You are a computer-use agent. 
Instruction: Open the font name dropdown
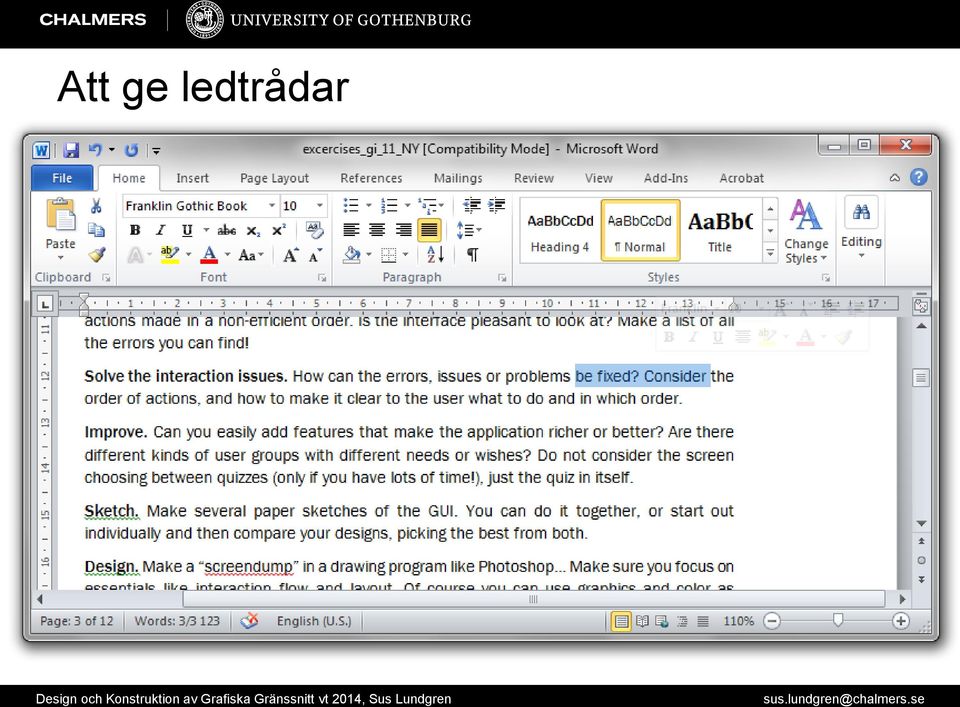tap(272, 206)
